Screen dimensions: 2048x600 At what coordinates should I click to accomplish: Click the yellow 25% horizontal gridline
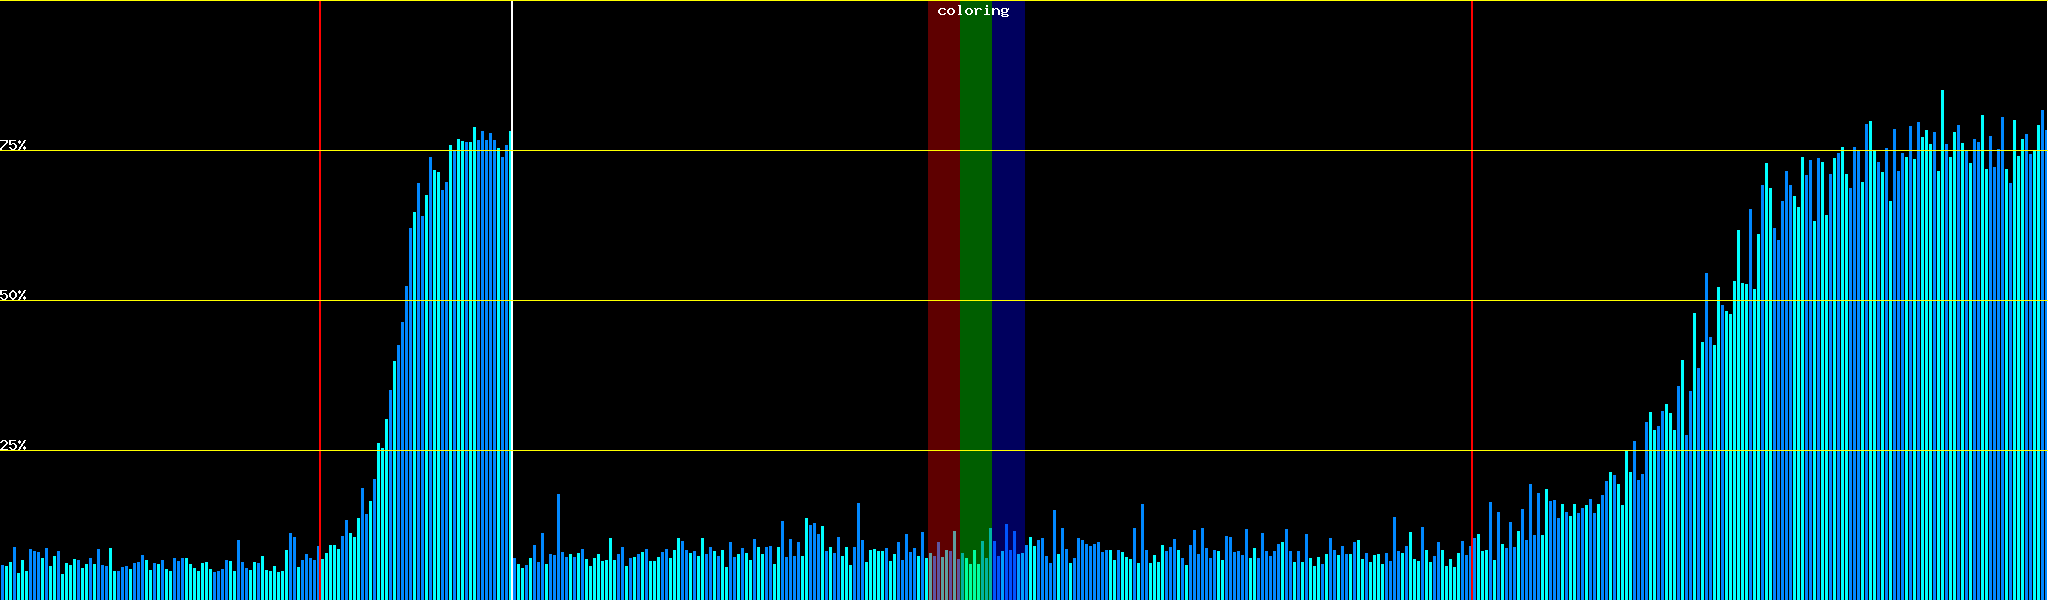click(x=700, y=451)
